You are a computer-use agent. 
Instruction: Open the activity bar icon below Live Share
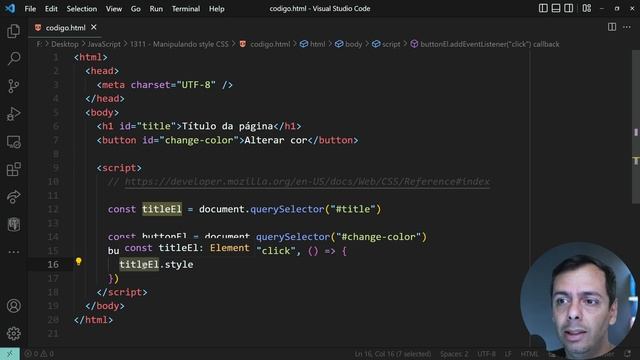(13, 224)
